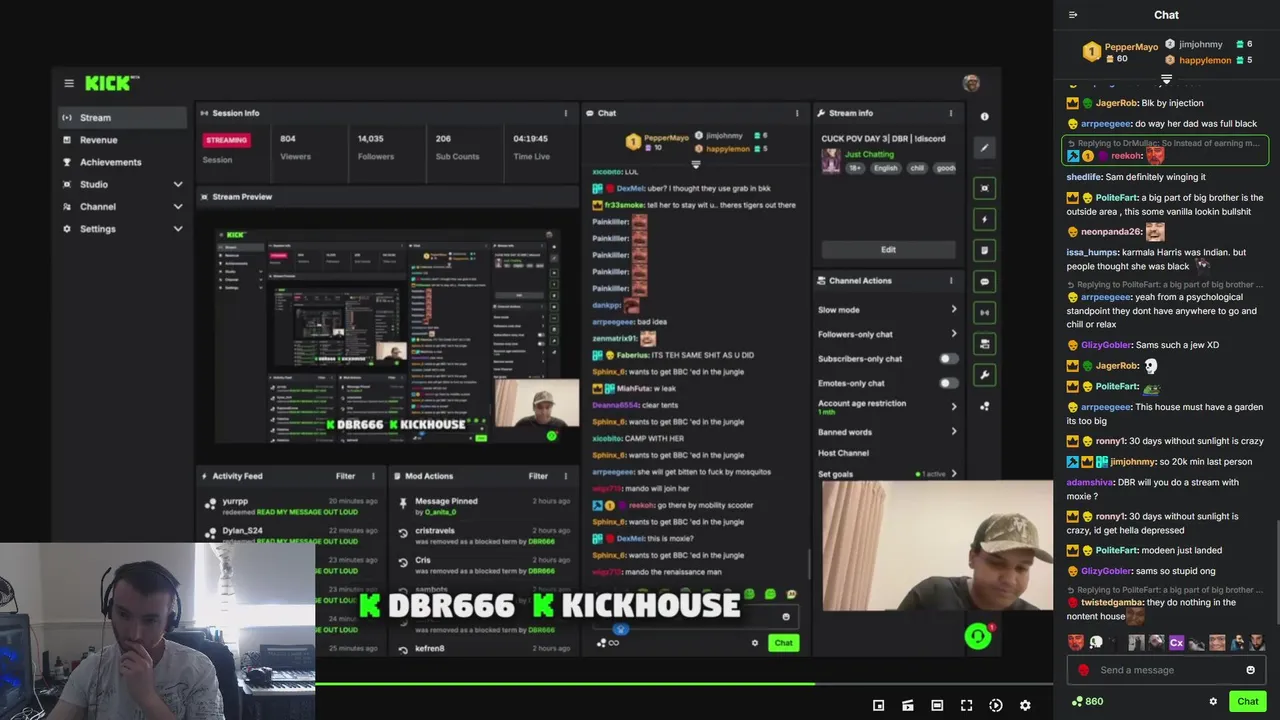Click the info icon in right toolbar
The width and height of the screenshot is (1280, 720).
click(984, 117)
